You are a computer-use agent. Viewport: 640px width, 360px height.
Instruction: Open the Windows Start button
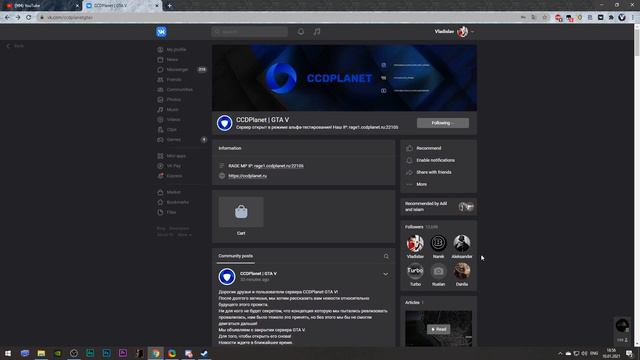(8, 353)
